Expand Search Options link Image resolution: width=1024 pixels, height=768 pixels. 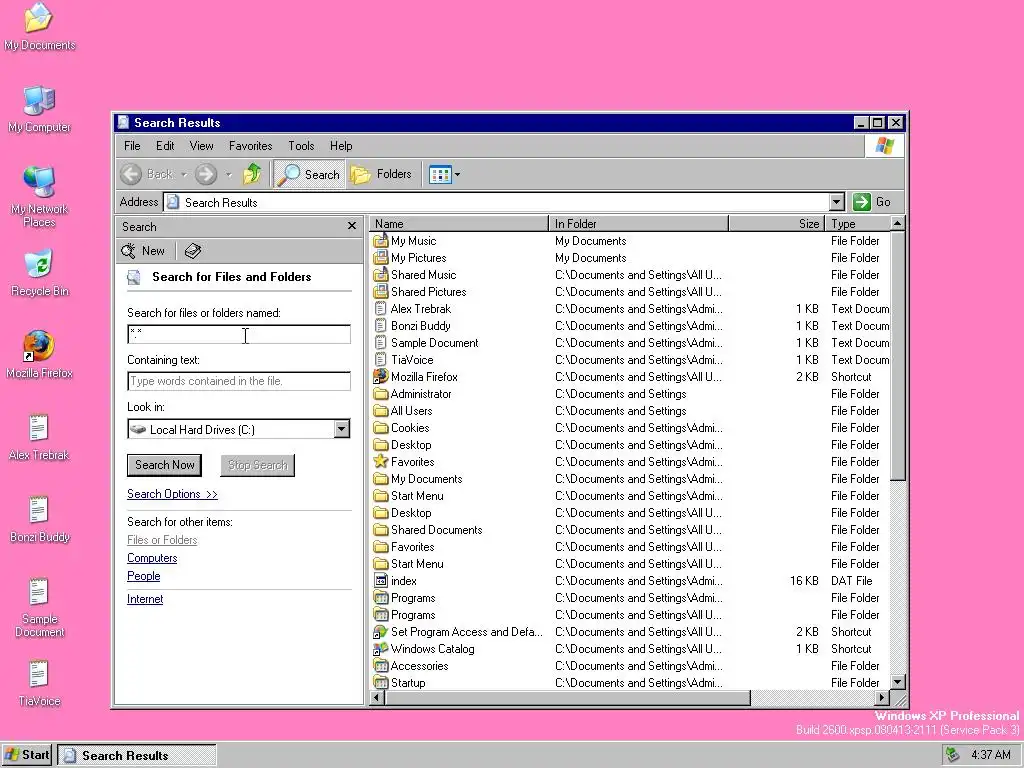tap(172, 494)
